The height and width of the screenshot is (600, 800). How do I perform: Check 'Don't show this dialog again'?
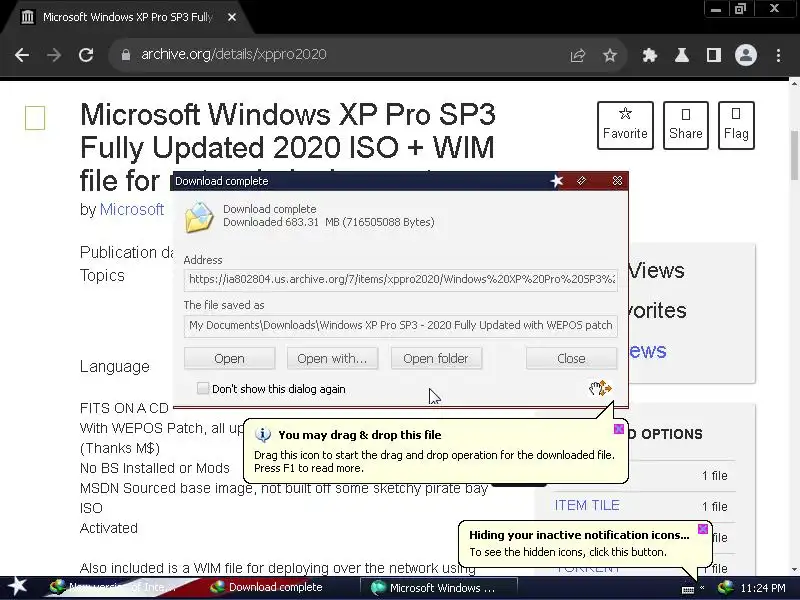point(203,389)
